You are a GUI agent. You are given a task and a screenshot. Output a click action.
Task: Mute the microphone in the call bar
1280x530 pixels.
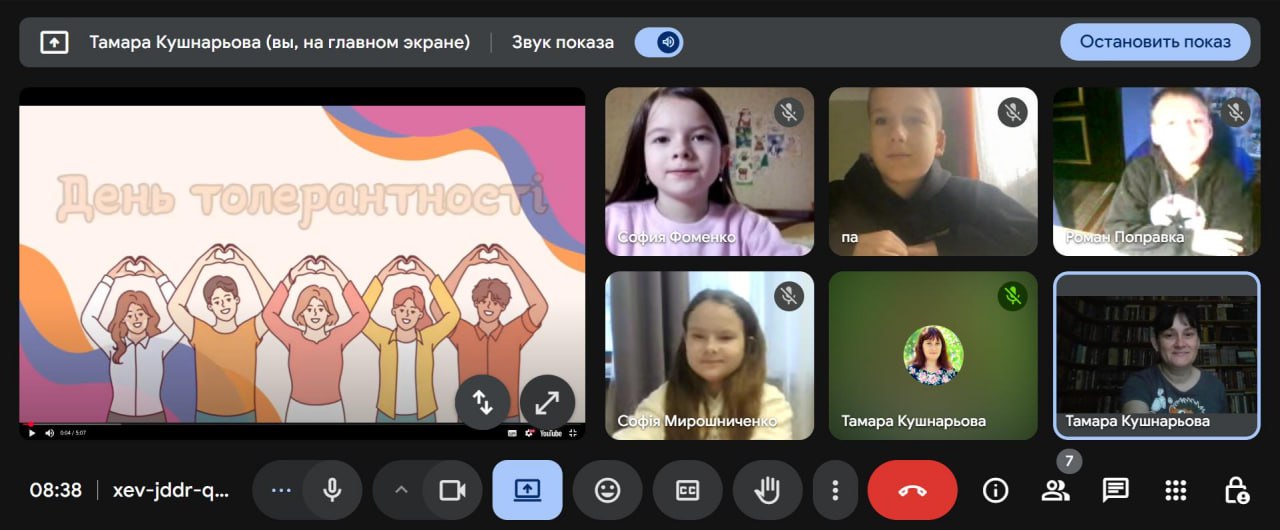pos(332,490)
